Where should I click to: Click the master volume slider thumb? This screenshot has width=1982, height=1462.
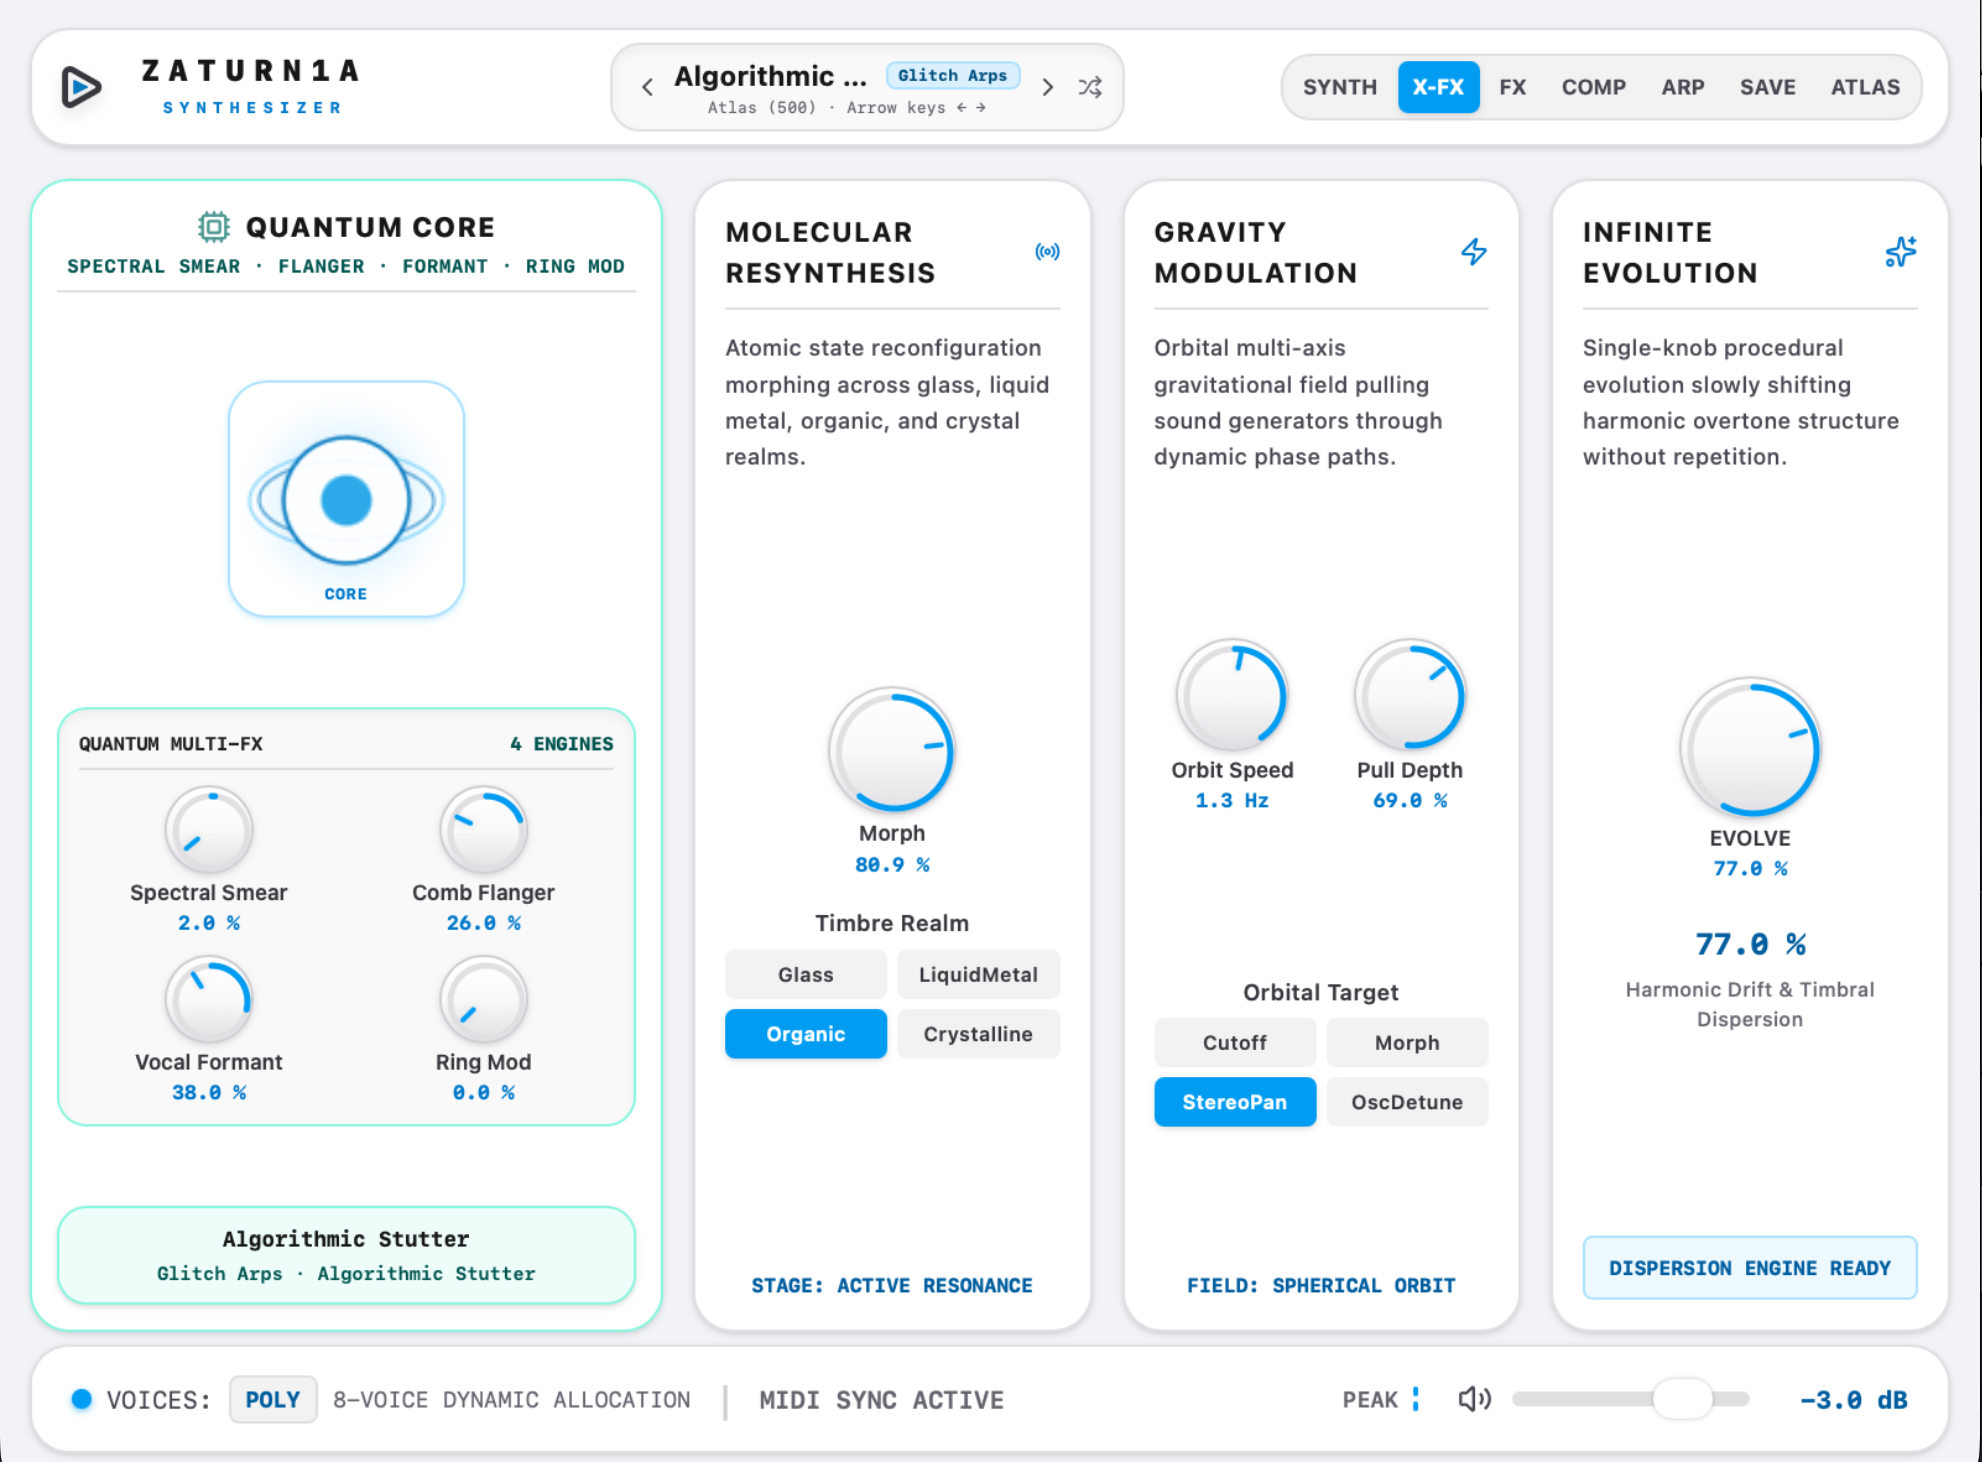1683,1399
